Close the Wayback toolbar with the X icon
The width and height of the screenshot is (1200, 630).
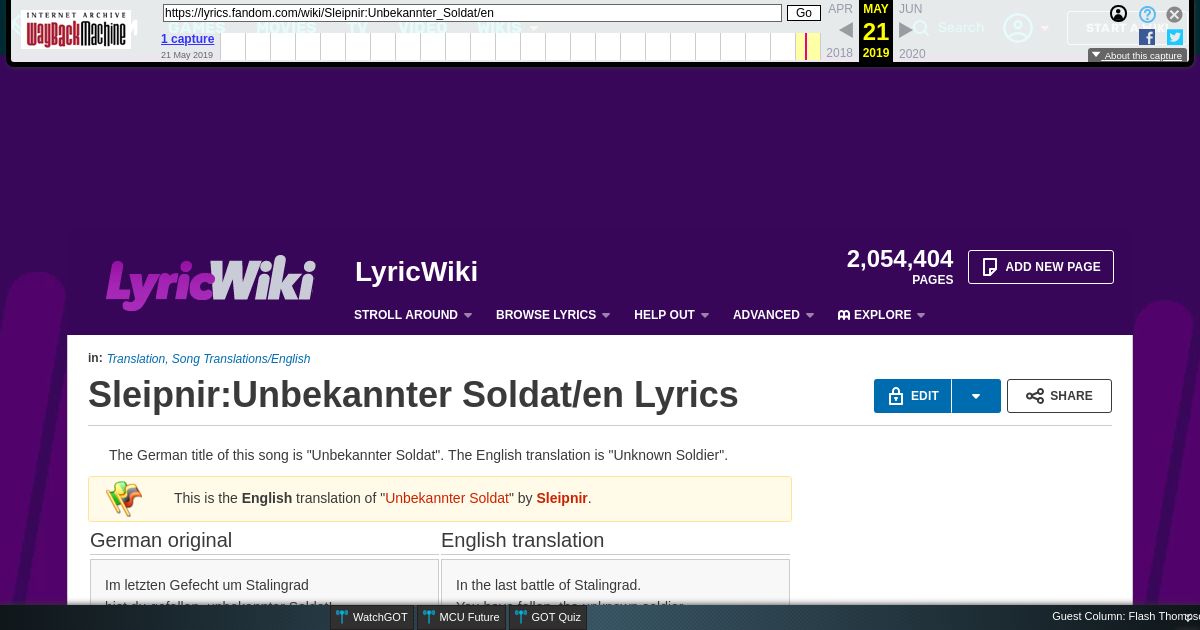coord(1175,14)
